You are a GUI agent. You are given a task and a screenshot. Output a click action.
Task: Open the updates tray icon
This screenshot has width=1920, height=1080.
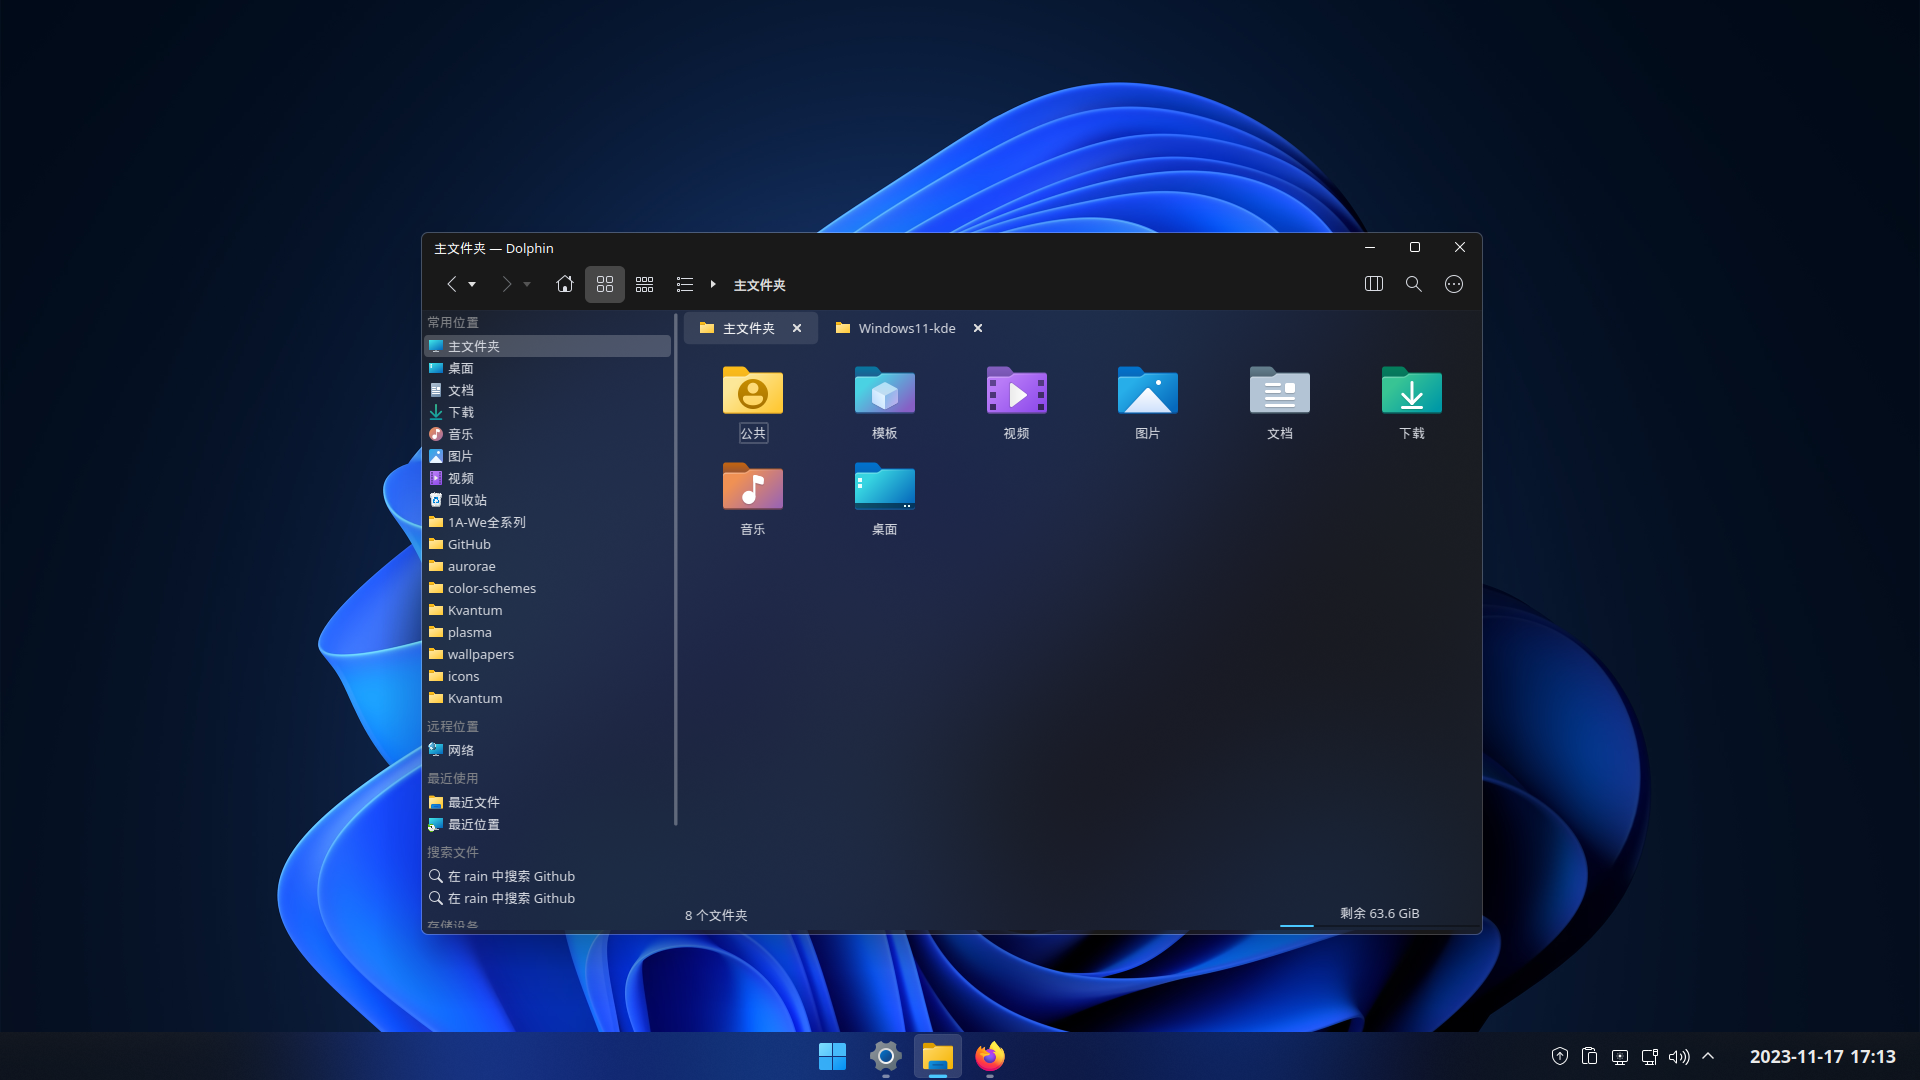(x=1560, y=1056)
